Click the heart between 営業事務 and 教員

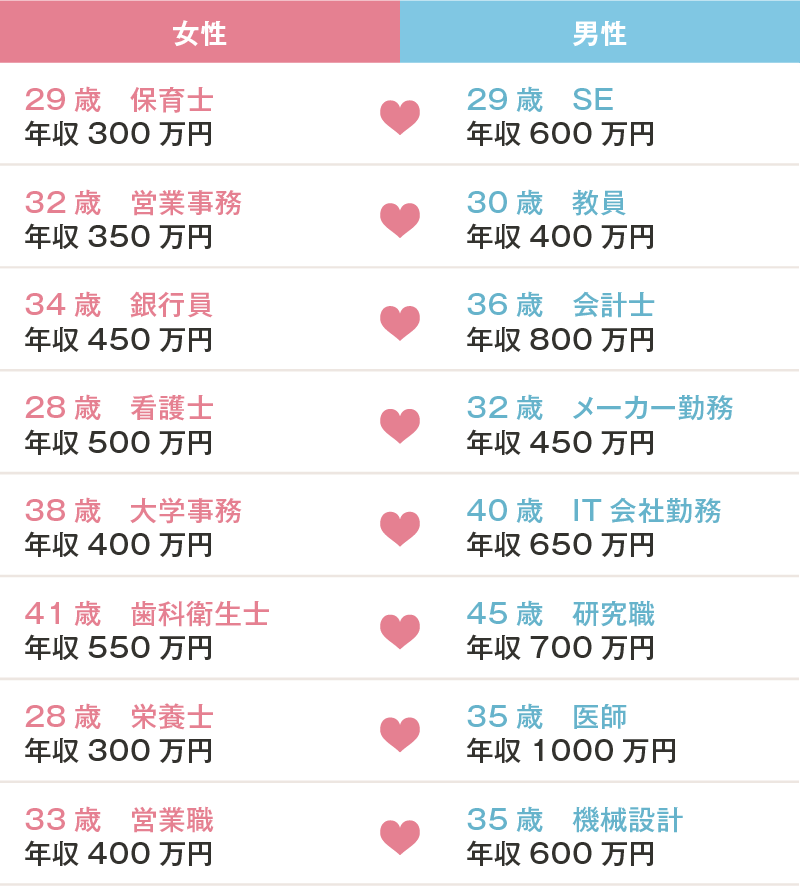click(x=400, y=220)
